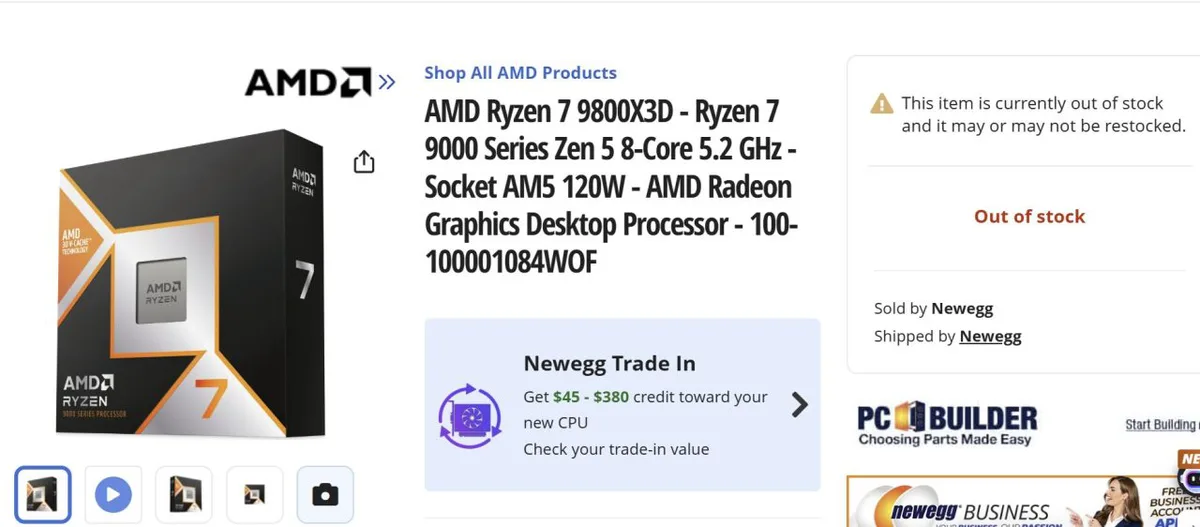Screen dimensions: 1200x527
Task: Click the AMD Ryzen 7 9800X3D title
Action: (x=611, y=186)
